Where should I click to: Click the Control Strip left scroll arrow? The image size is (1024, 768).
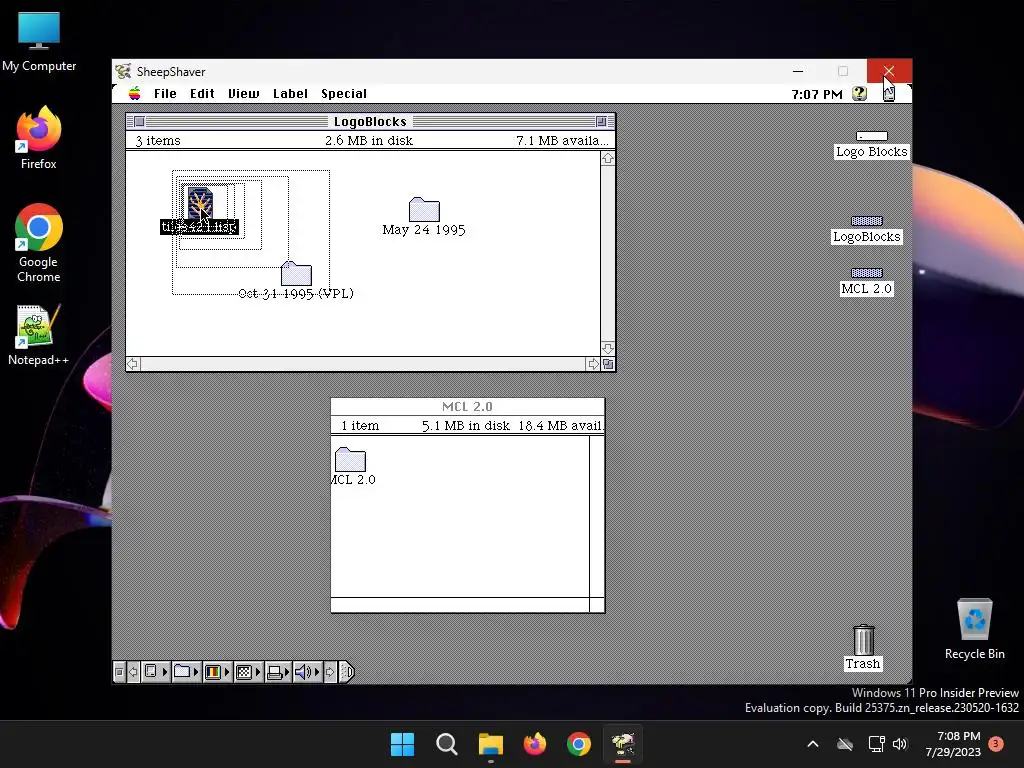133,672
